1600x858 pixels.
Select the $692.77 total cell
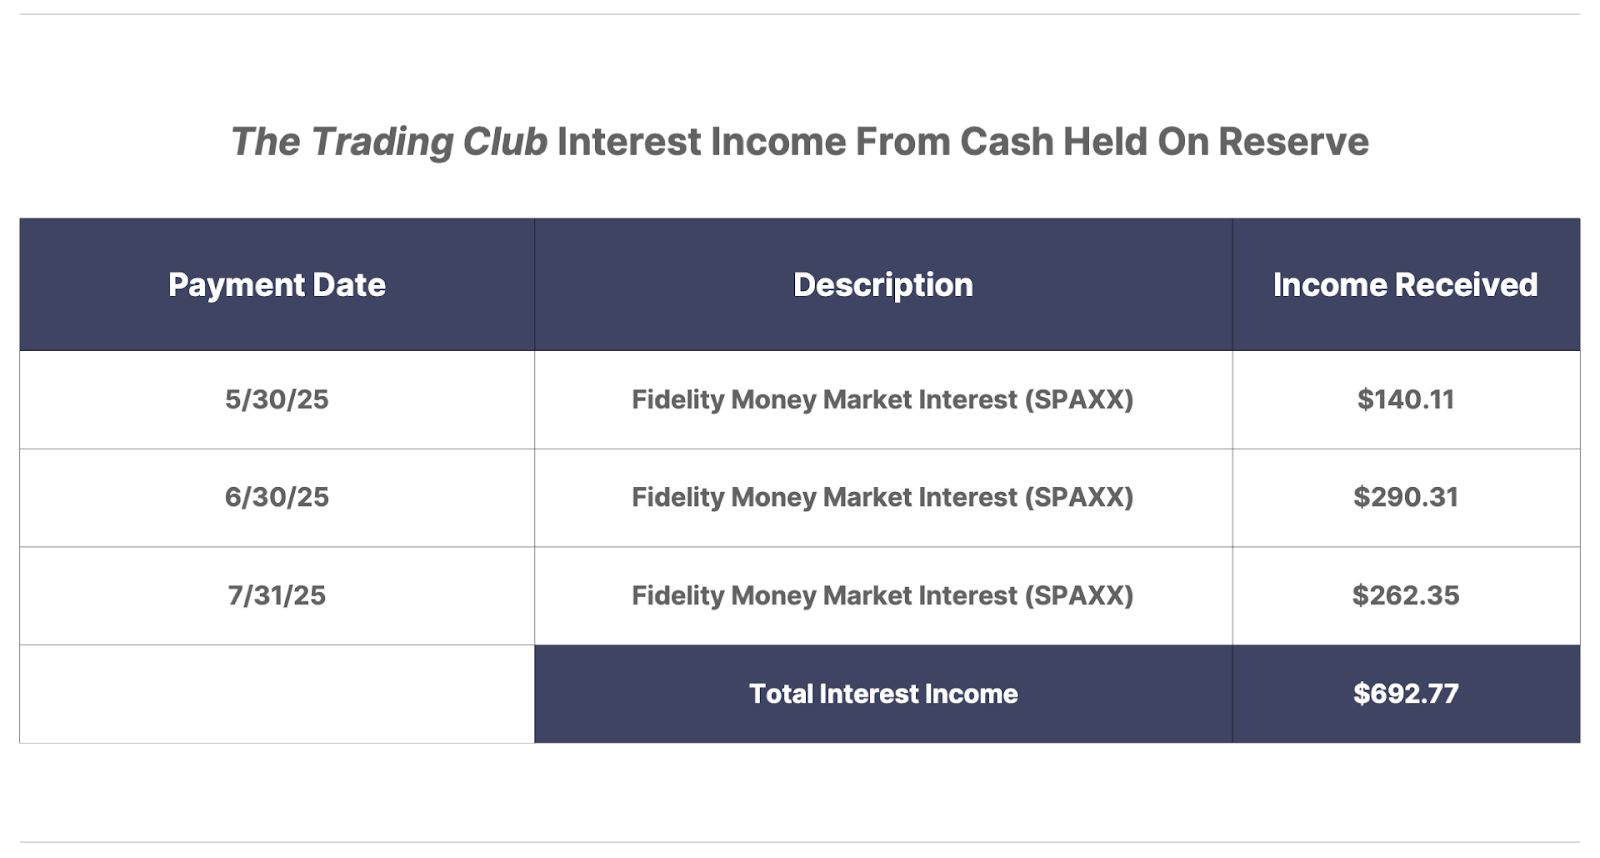pos(1406,694)
